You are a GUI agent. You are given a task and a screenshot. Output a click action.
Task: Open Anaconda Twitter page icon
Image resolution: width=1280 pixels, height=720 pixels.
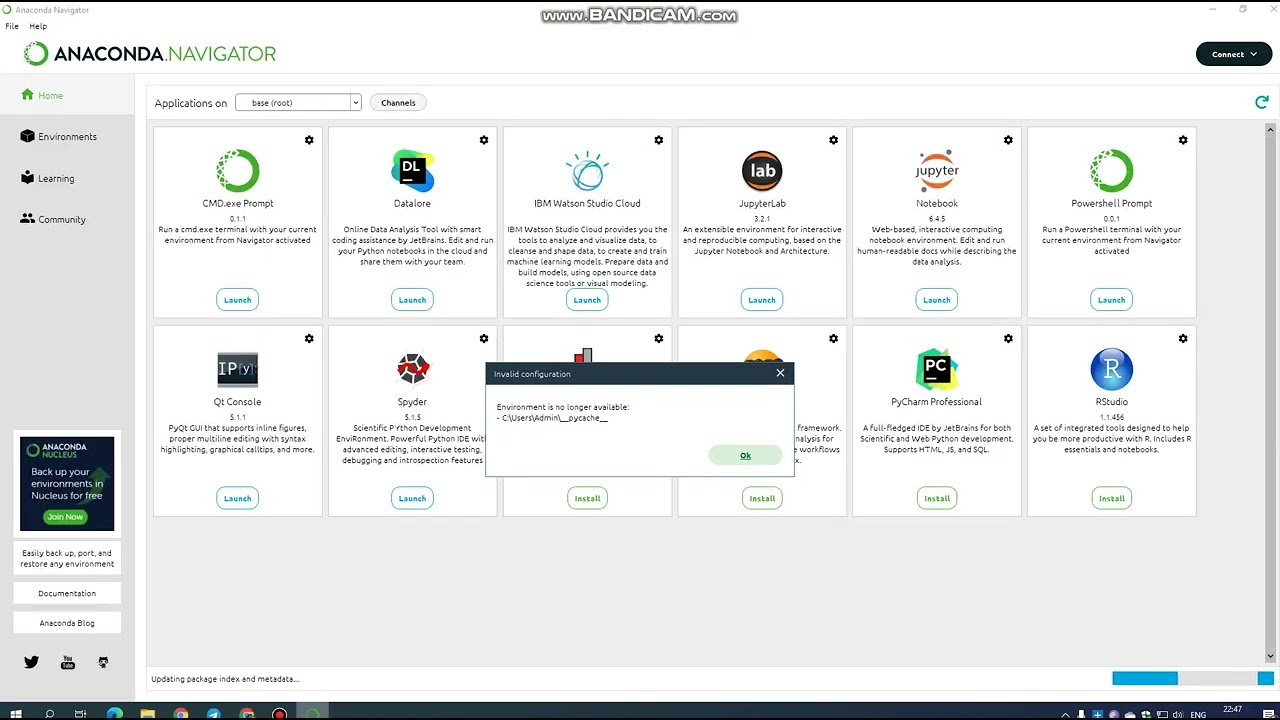(x=31, y=662)
